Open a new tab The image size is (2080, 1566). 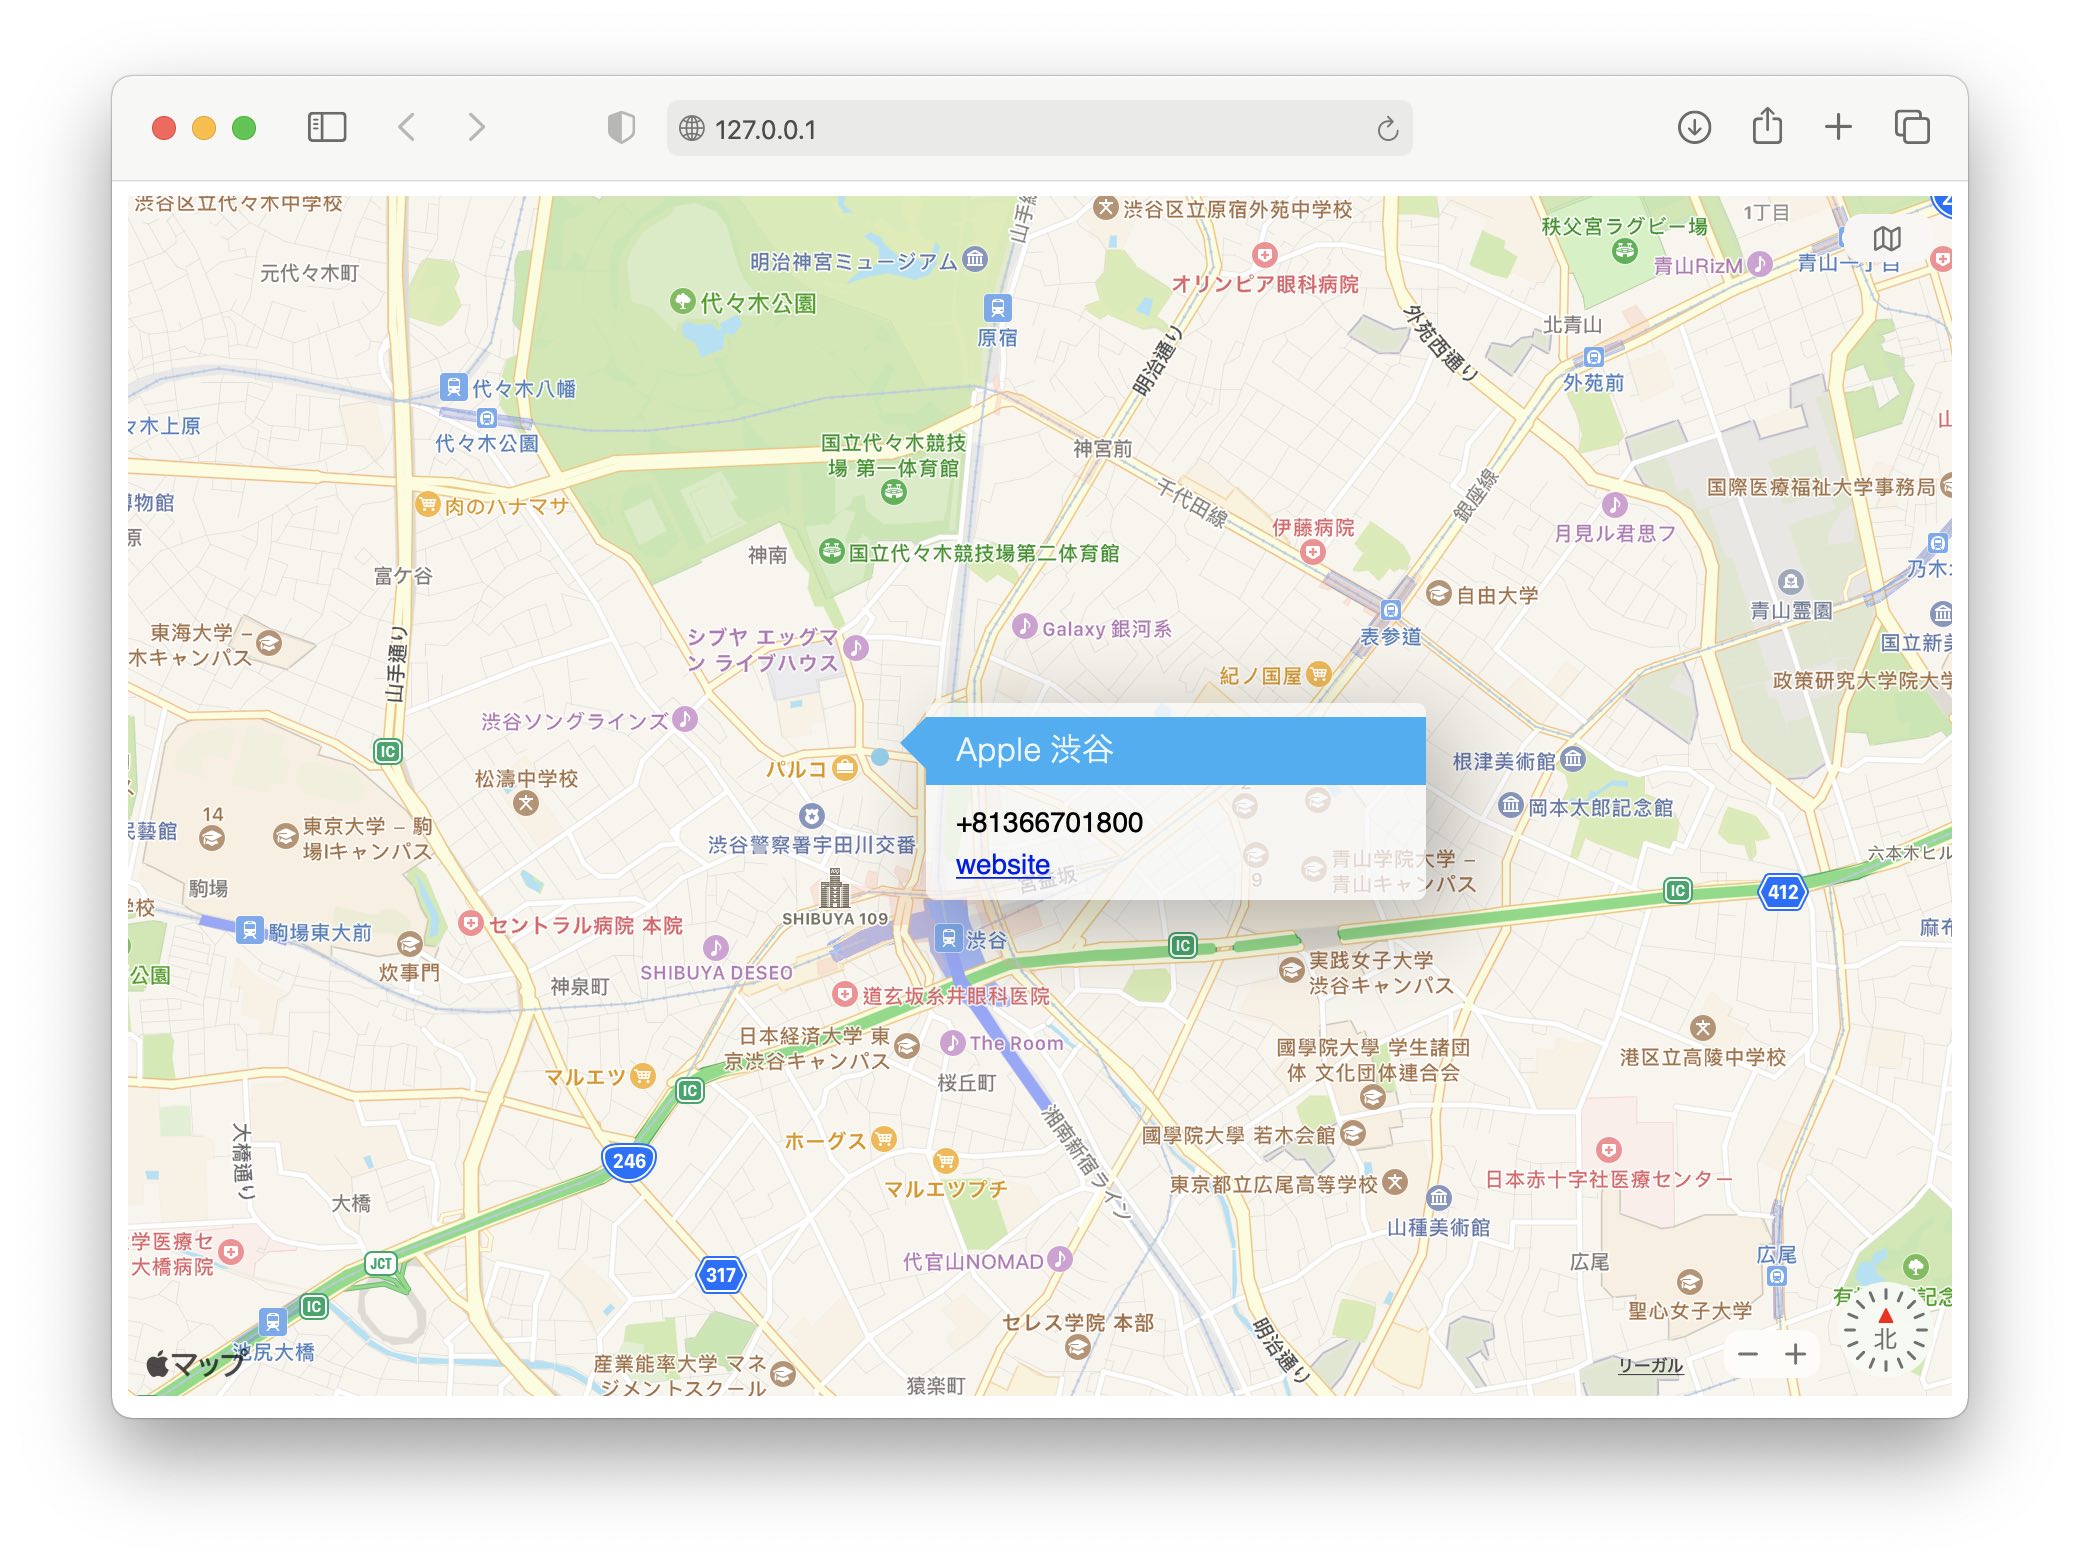[1838, 127]
